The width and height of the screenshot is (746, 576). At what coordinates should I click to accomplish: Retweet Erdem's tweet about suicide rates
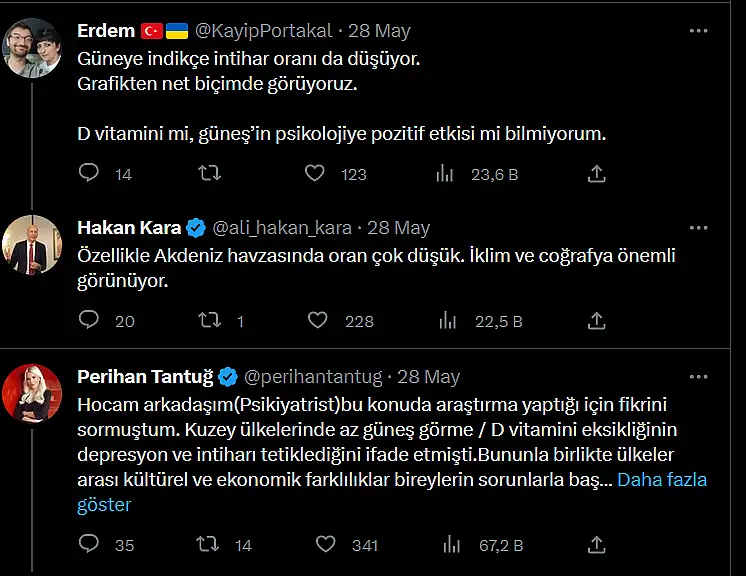tap(210, 174)
